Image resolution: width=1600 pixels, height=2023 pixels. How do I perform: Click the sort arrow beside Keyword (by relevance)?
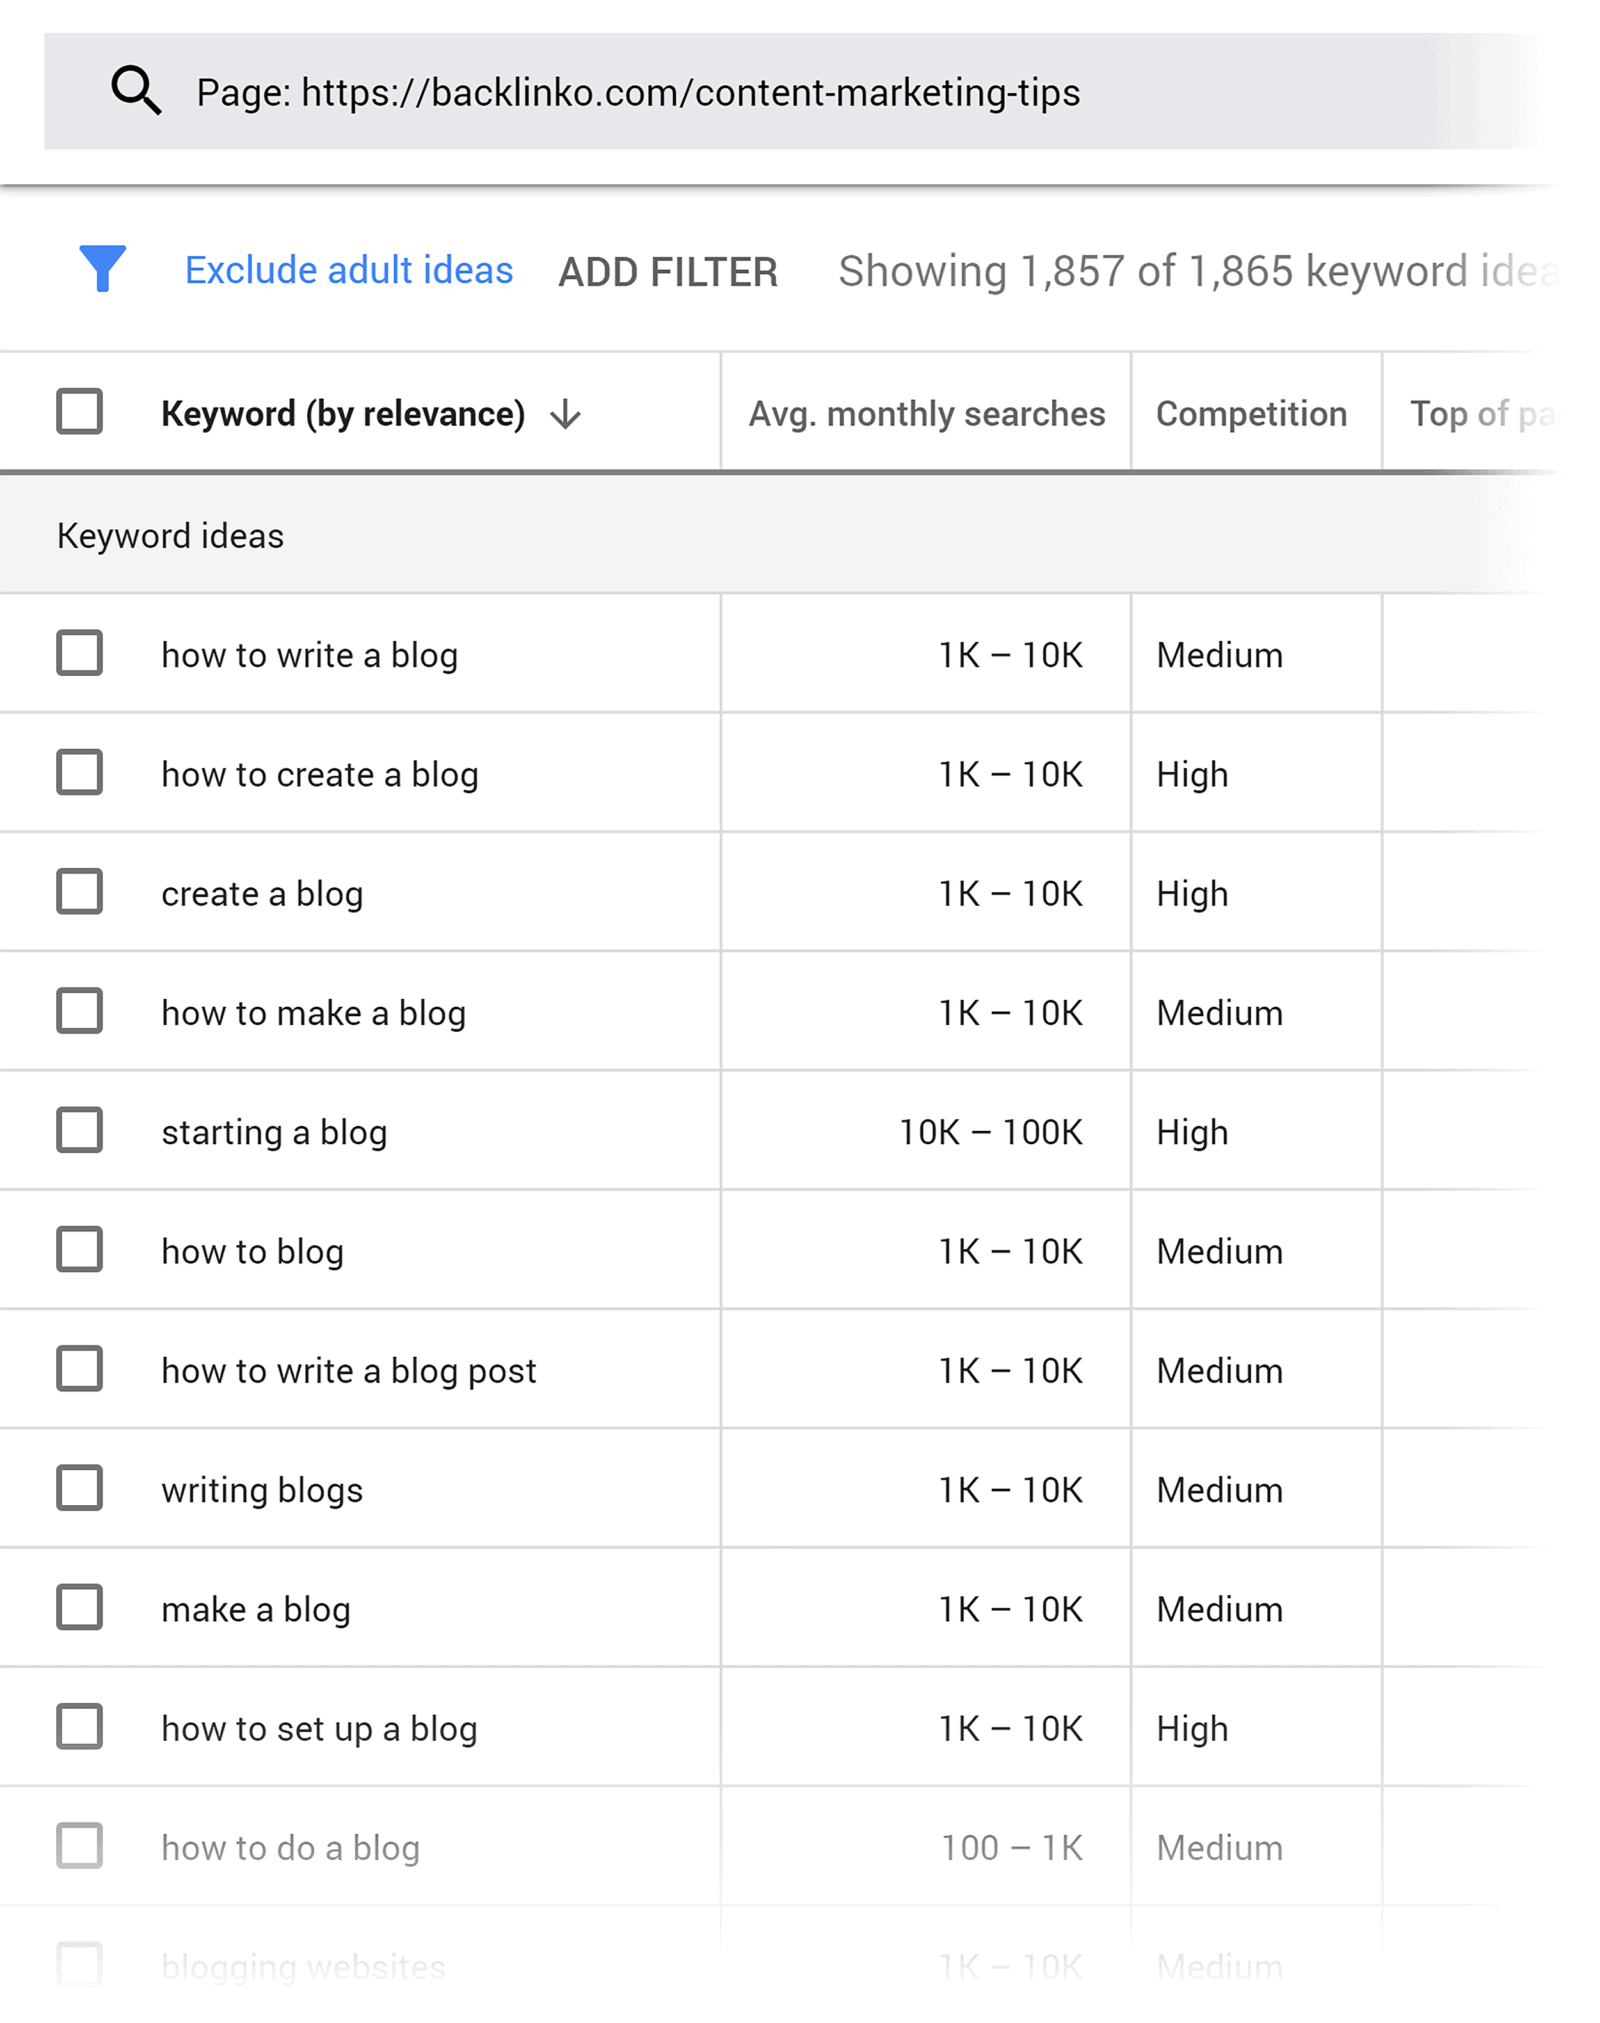tap(563, 413)
